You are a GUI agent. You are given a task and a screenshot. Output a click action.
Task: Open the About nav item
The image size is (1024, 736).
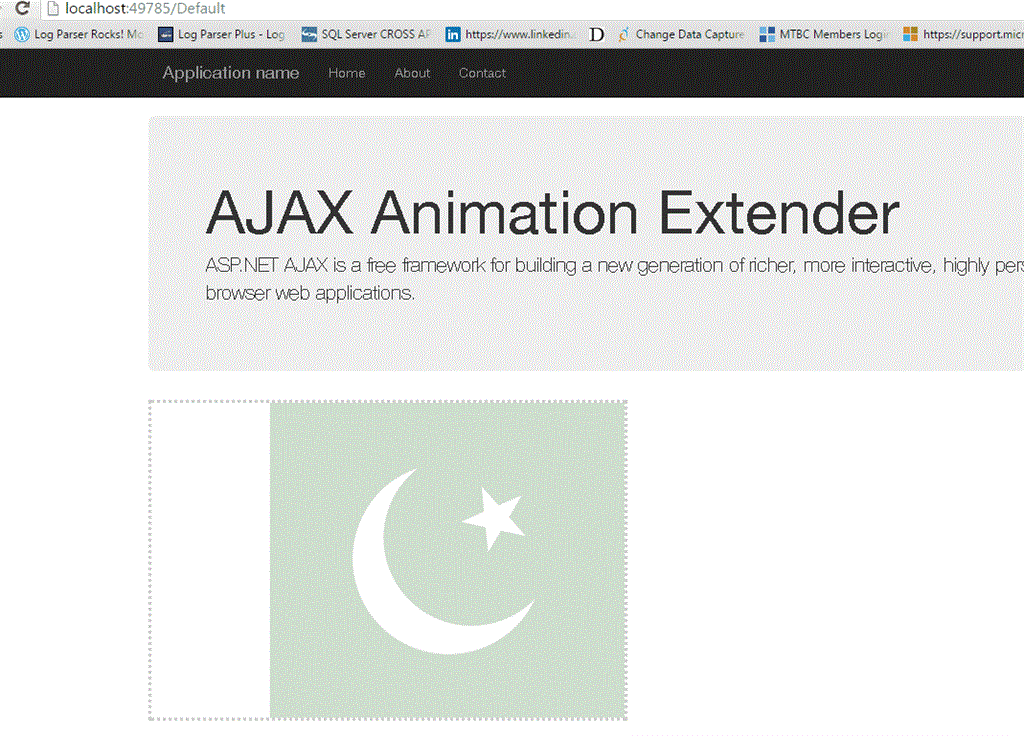click(412, 73)
